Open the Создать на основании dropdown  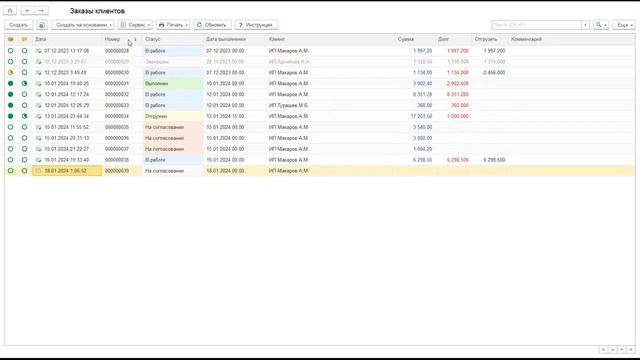83,25
